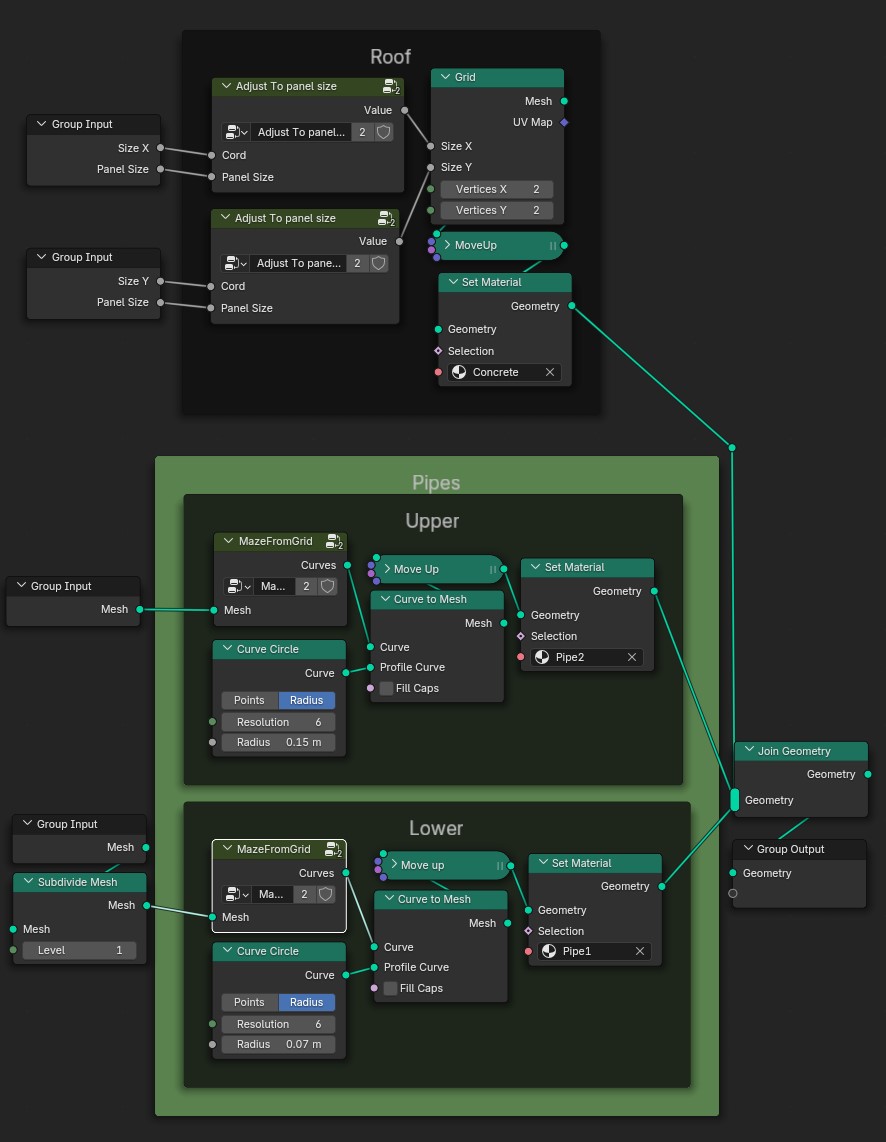Viewport: 886px width, 1142px height.
Task: Click the 'Adjust To panel...' node group name field
Action: point(301,132)
